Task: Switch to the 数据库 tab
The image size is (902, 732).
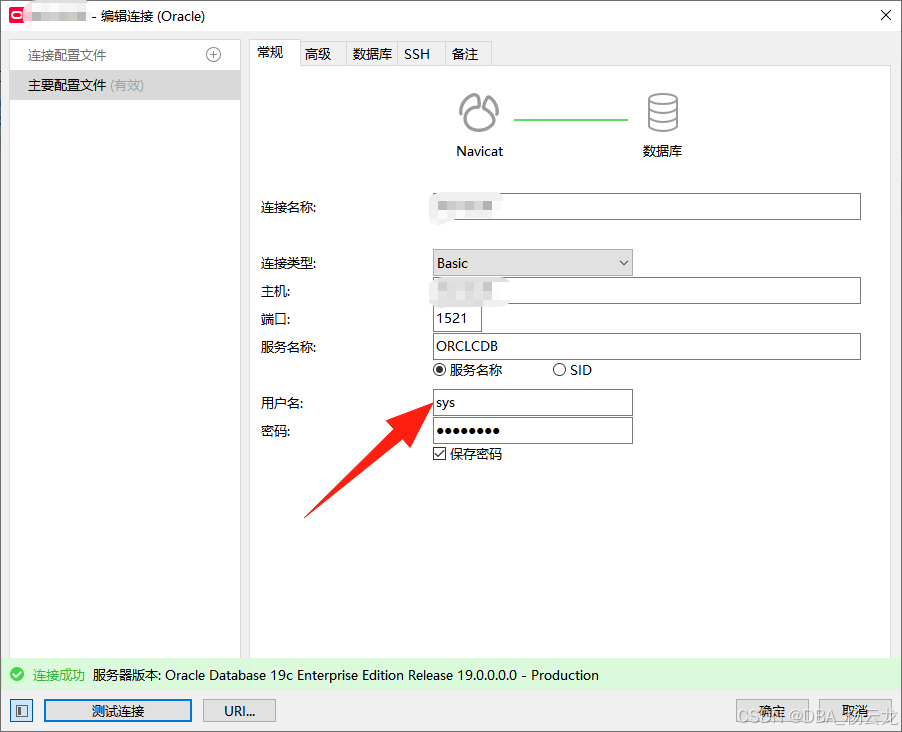Action: click(372, 54)
